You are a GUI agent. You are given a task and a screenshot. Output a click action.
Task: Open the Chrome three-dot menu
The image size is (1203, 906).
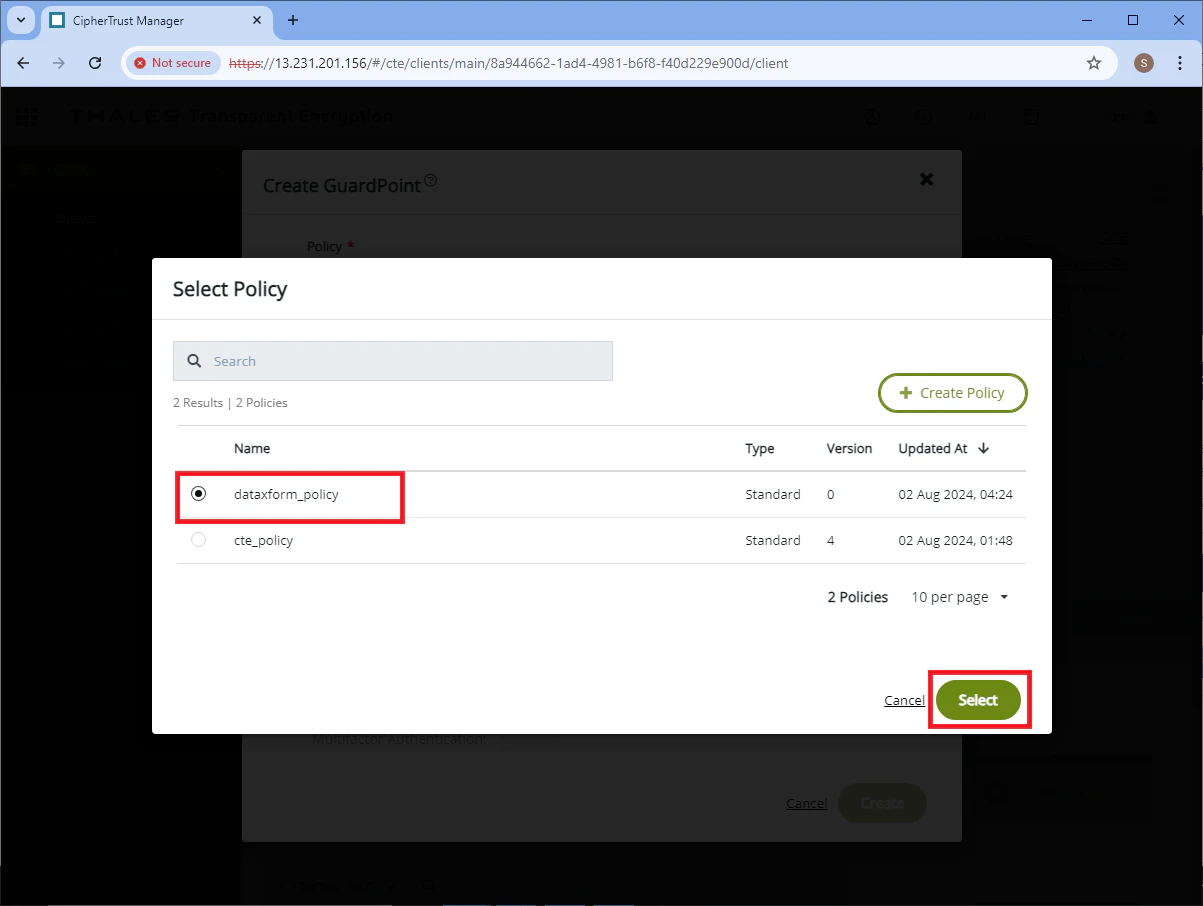coord(1180,63)
